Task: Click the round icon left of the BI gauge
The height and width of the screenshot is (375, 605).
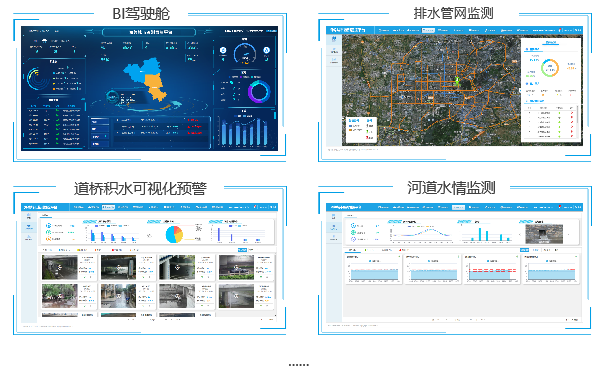Action: coord(223,50)
